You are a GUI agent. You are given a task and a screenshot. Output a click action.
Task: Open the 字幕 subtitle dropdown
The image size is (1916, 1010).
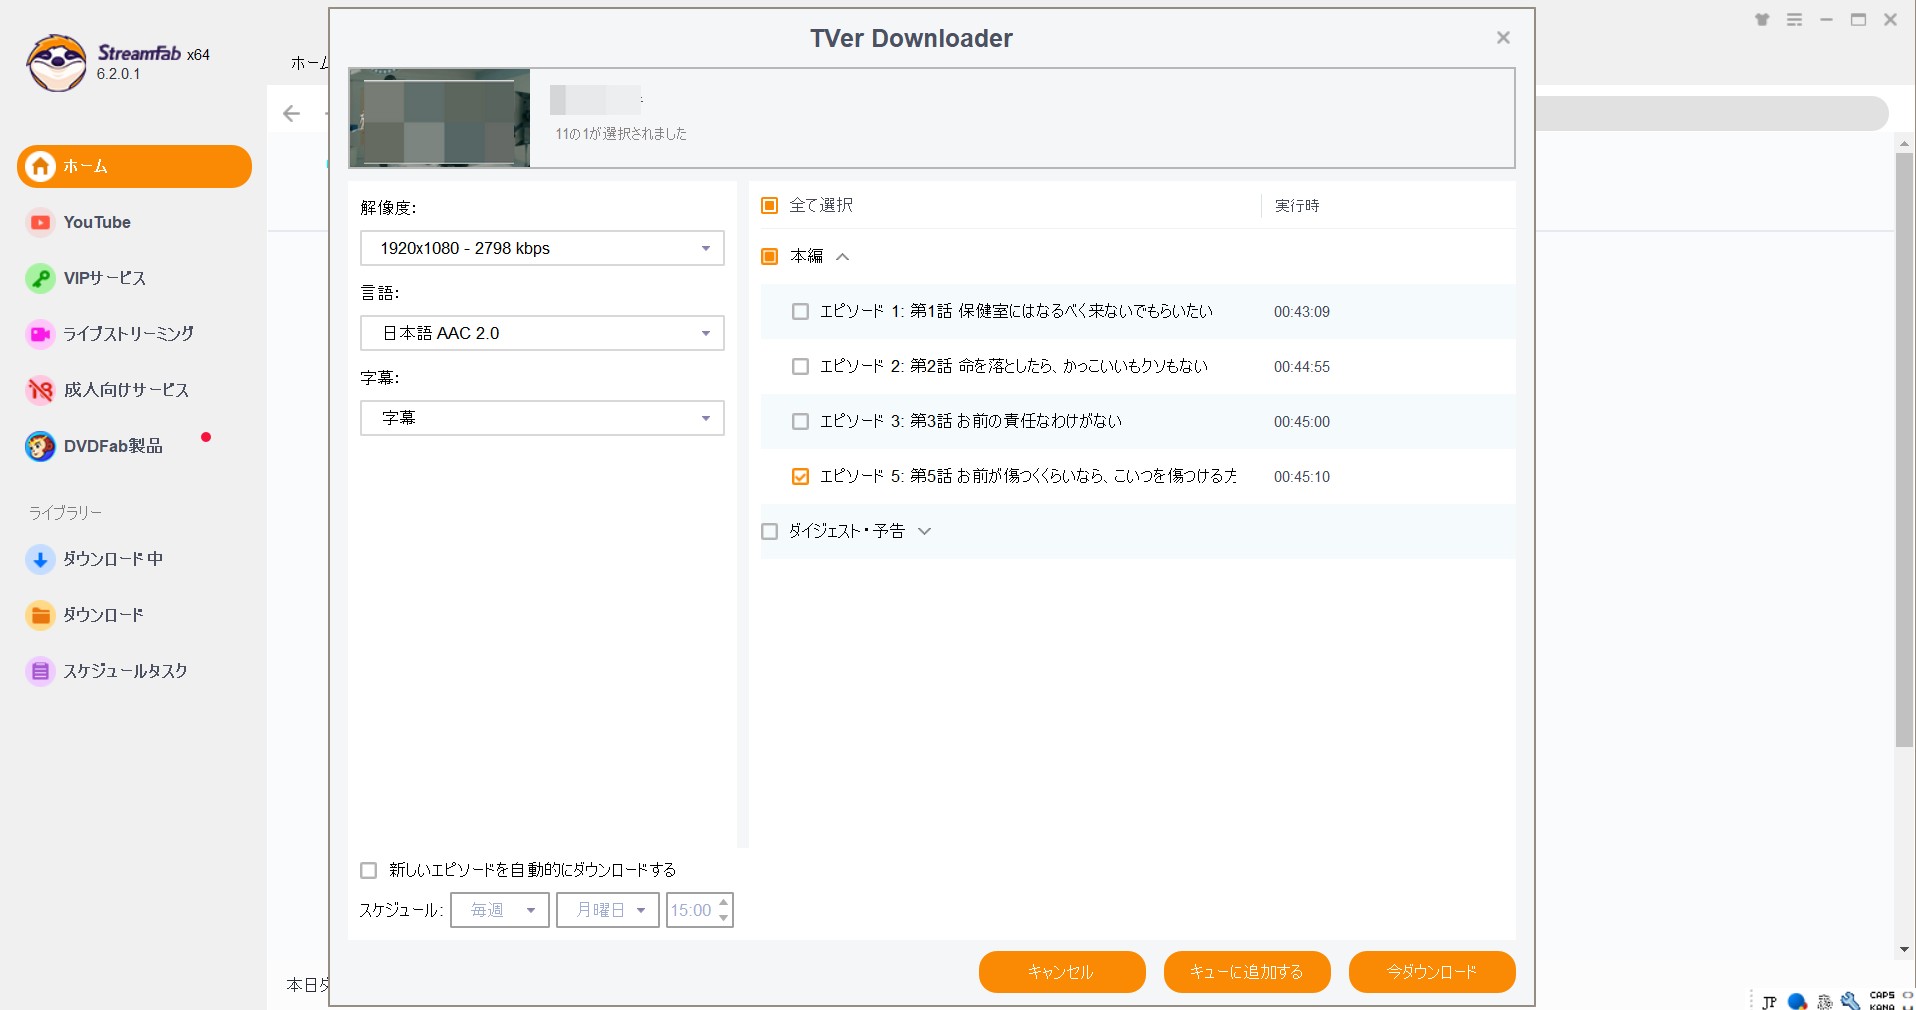542,418
